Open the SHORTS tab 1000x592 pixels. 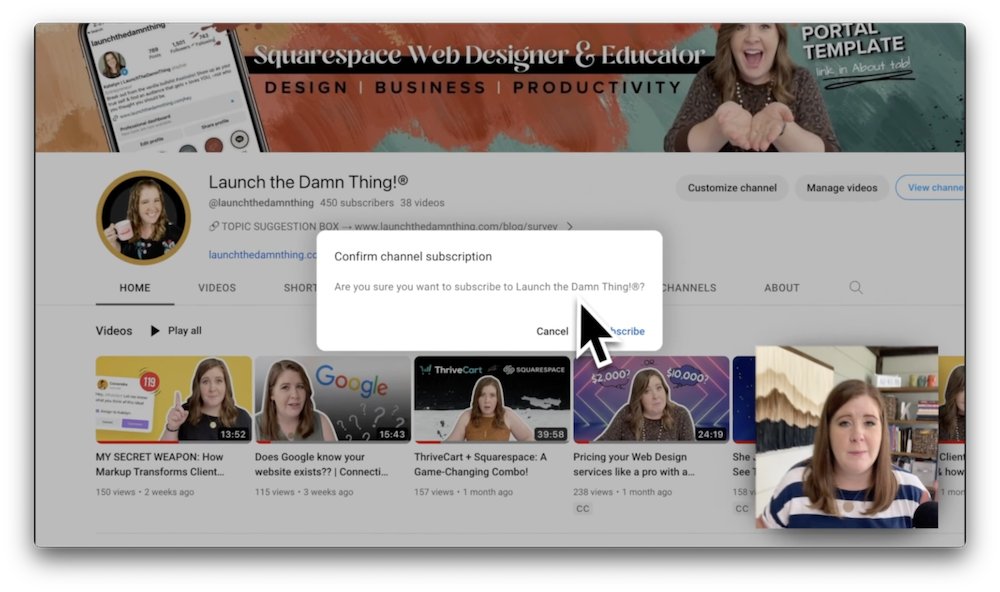point(300,288)
